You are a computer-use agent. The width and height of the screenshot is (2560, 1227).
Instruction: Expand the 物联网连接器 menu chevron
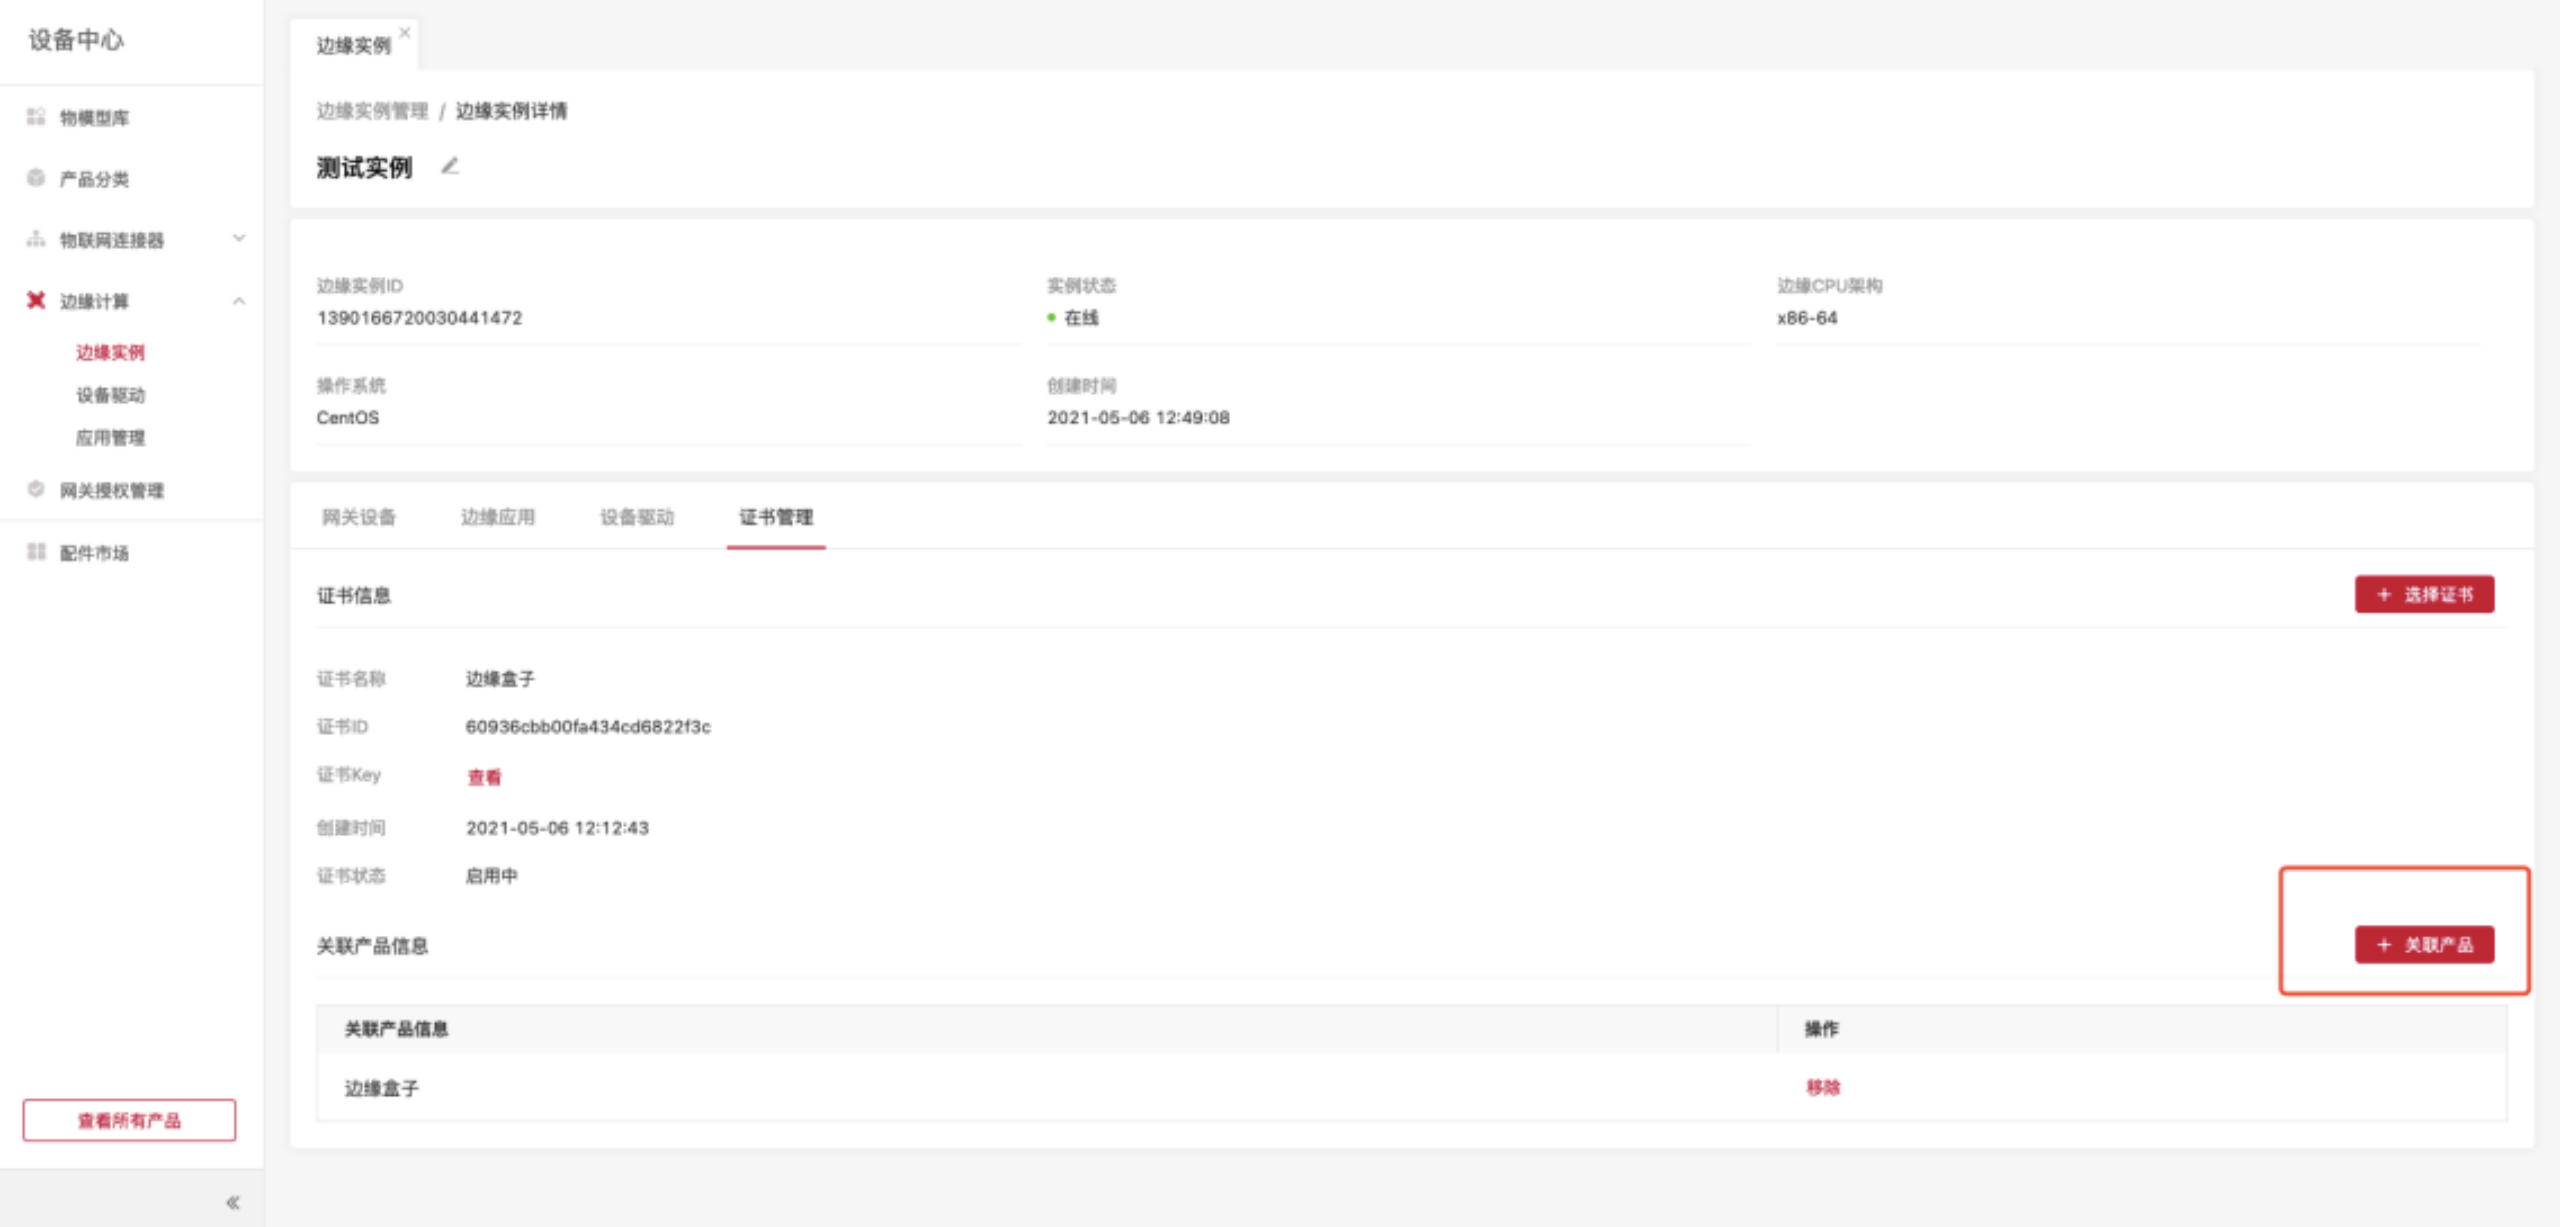point(239,238)
